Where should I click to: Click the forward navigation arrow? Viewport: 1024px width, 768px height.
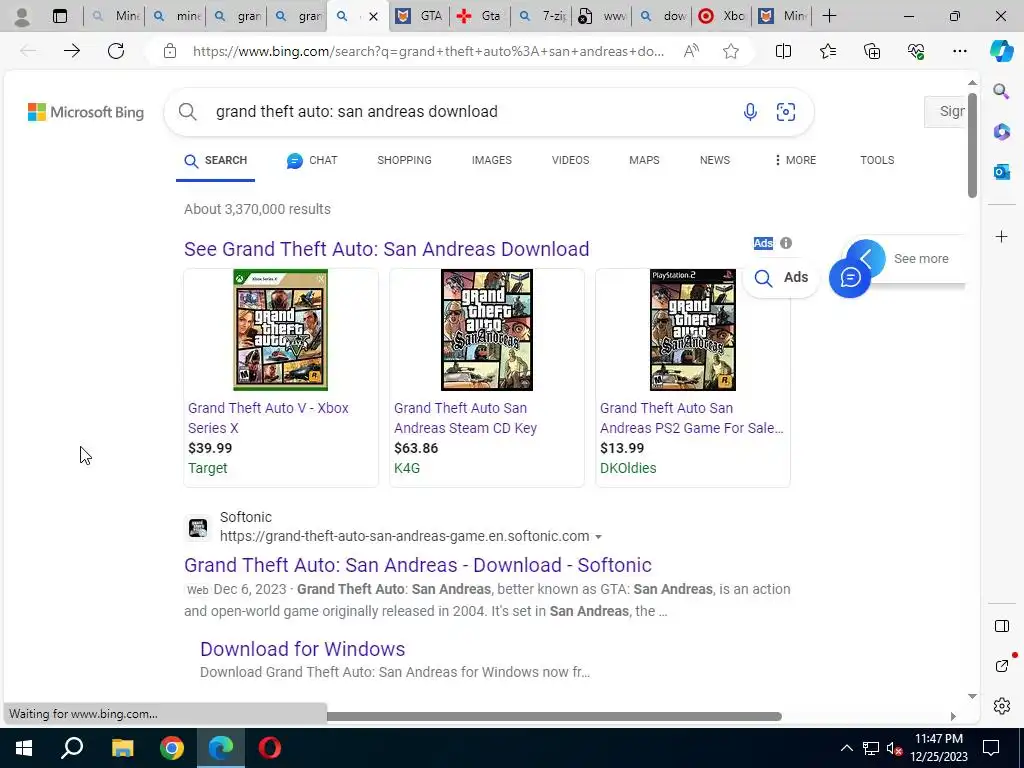(x=72, y=51)
